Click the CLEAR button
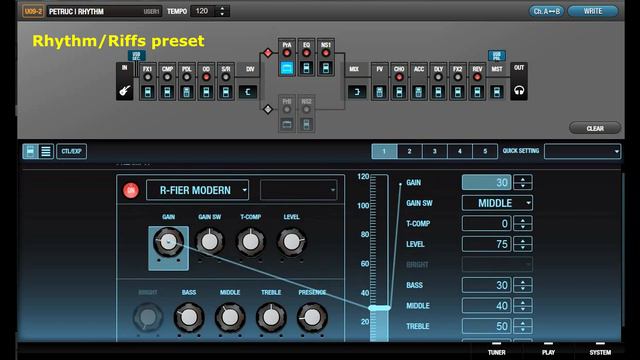The width and height of the screenshot is (640, 360). [595, 128]
